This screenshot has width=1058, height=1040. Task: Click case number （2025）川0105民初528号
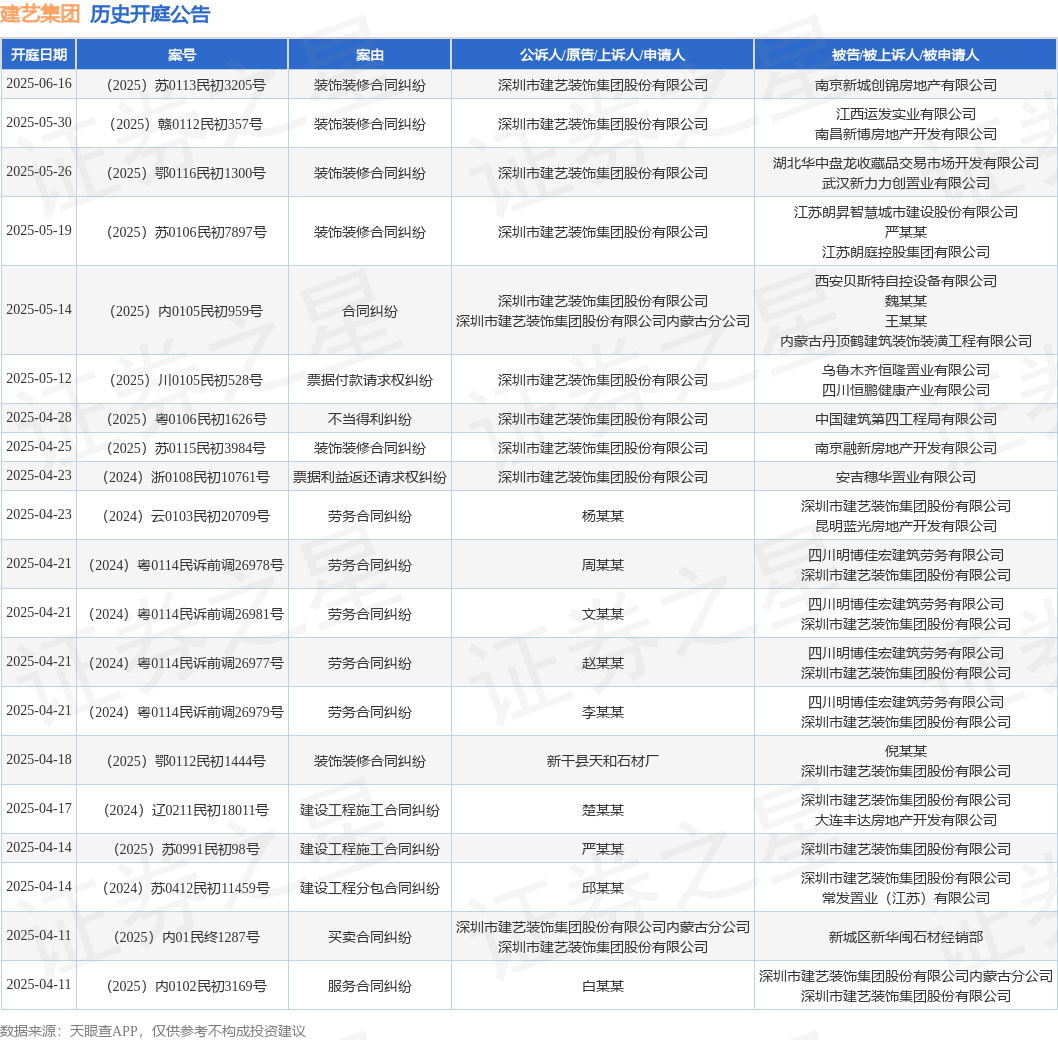click(x=182, y=380)
